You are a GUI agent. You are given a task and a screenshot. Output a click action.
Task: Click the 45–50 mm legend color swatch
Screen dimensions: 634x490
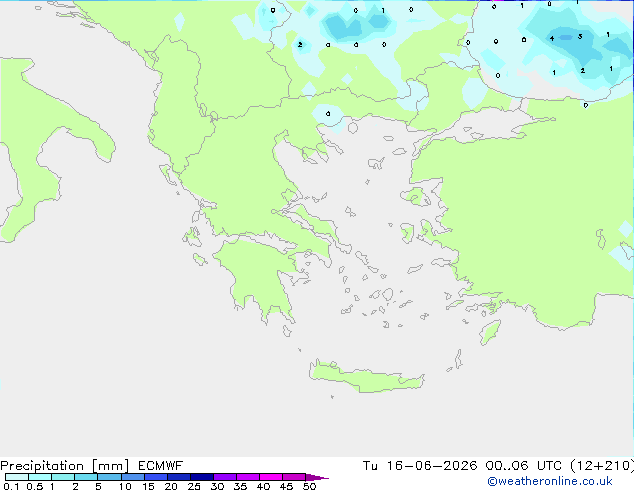[x=294, y=477]
